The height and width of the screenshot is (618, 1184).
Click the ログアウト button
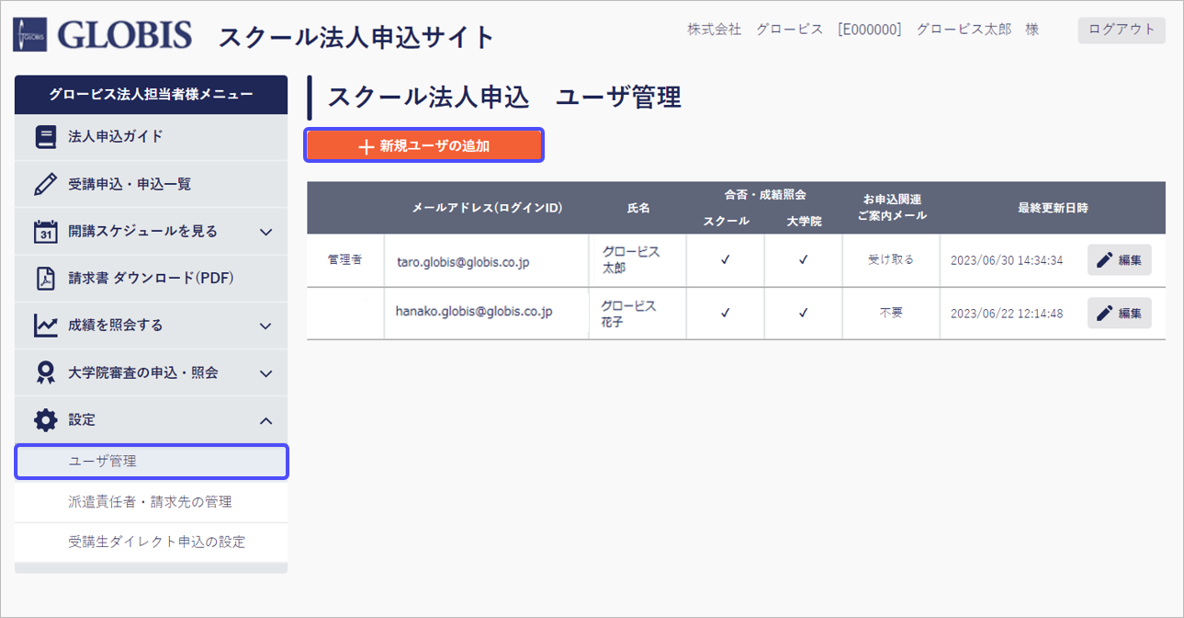point(1121,29)
